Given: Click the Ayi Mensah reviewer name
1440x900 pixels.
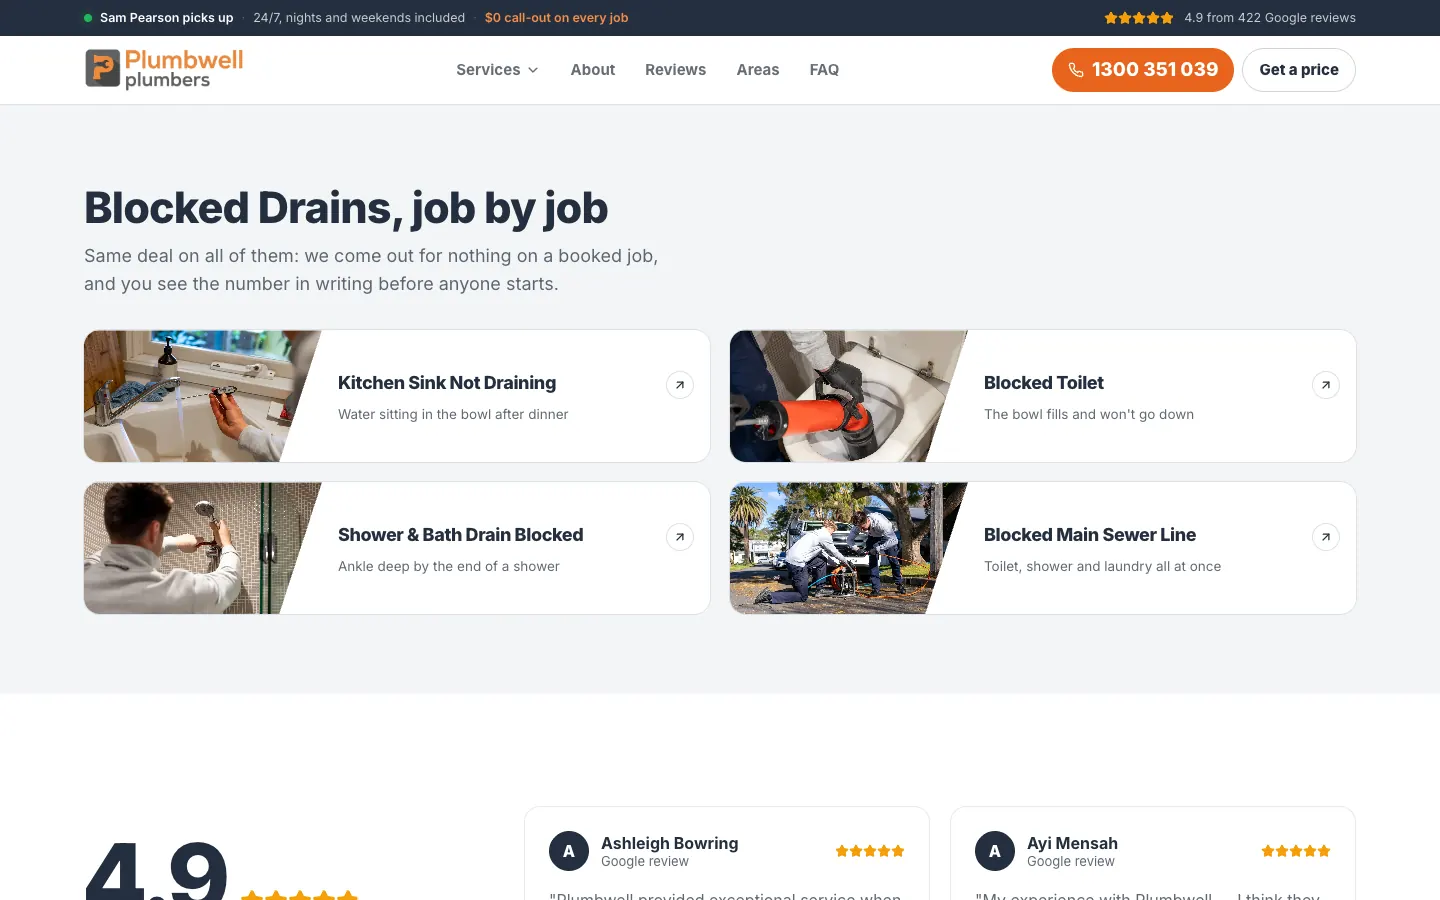Looking at the screenshot, I should click(1073, 843).
